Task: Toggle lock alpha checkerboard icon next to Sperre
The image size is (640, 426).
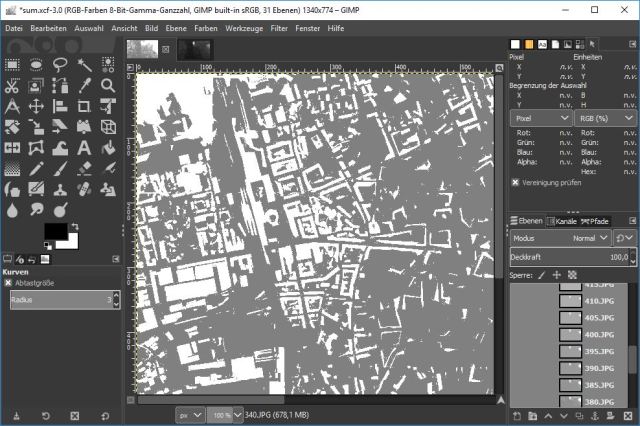Action: point(572,275)
